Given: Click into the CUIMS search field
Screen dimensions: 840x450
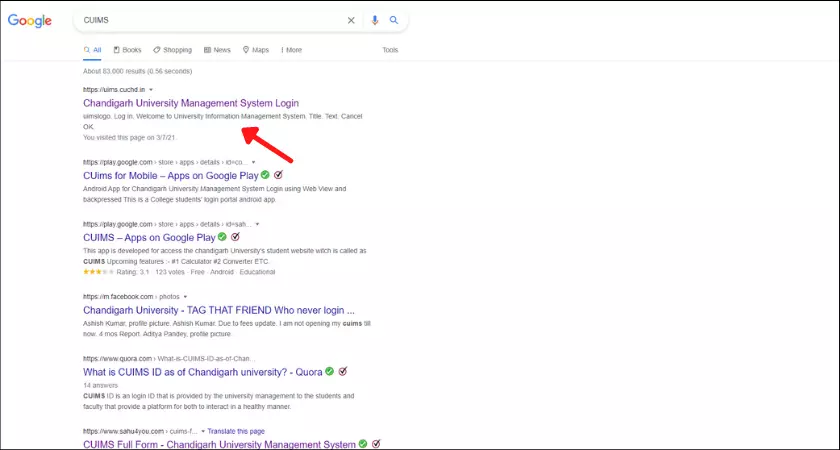Looking at the screenshot, I should 212,20.
